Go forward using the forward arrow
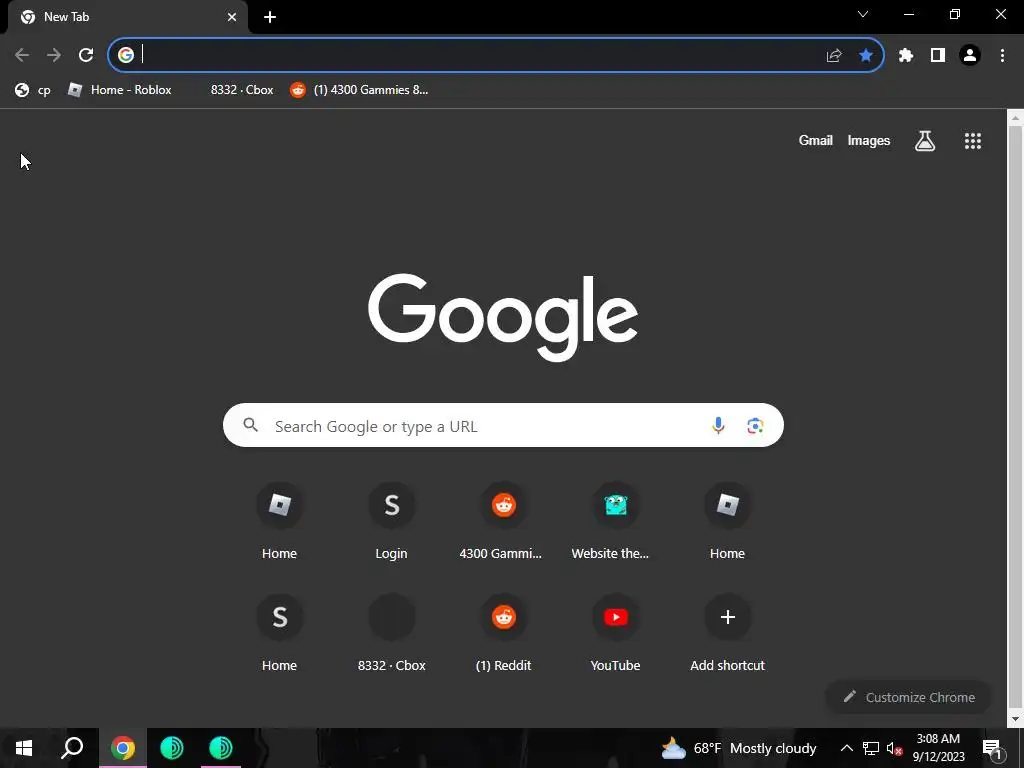 54,56
